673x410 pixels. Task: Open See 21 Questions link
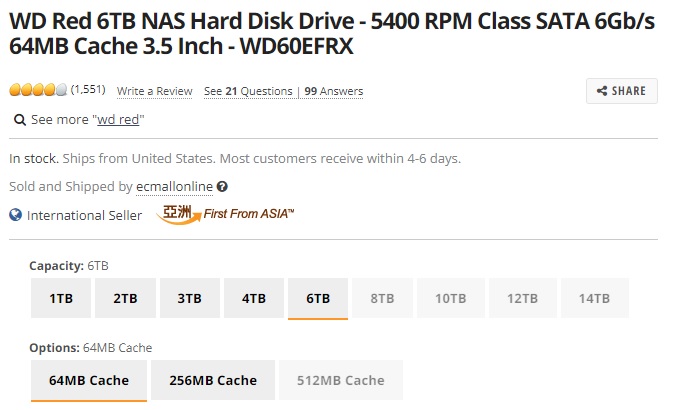[x=248, y=91]
